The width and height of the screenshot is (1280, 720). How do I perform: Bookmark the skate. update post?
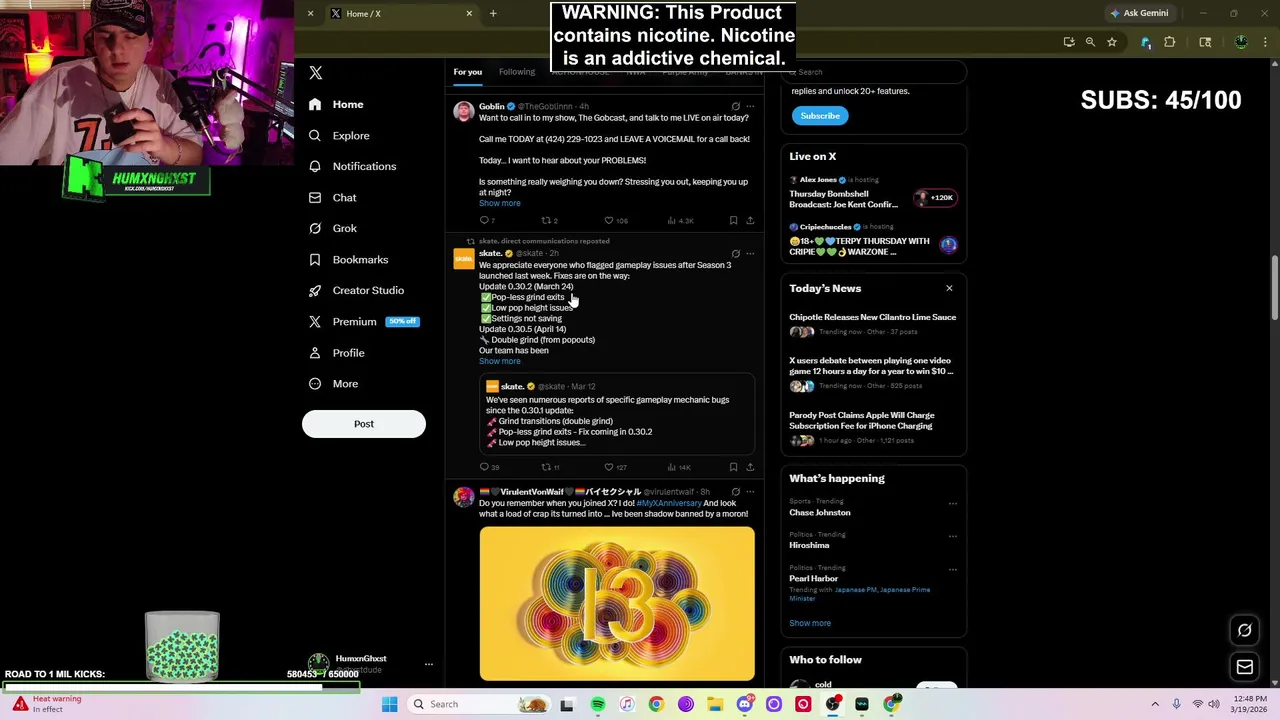pos(733,467)
